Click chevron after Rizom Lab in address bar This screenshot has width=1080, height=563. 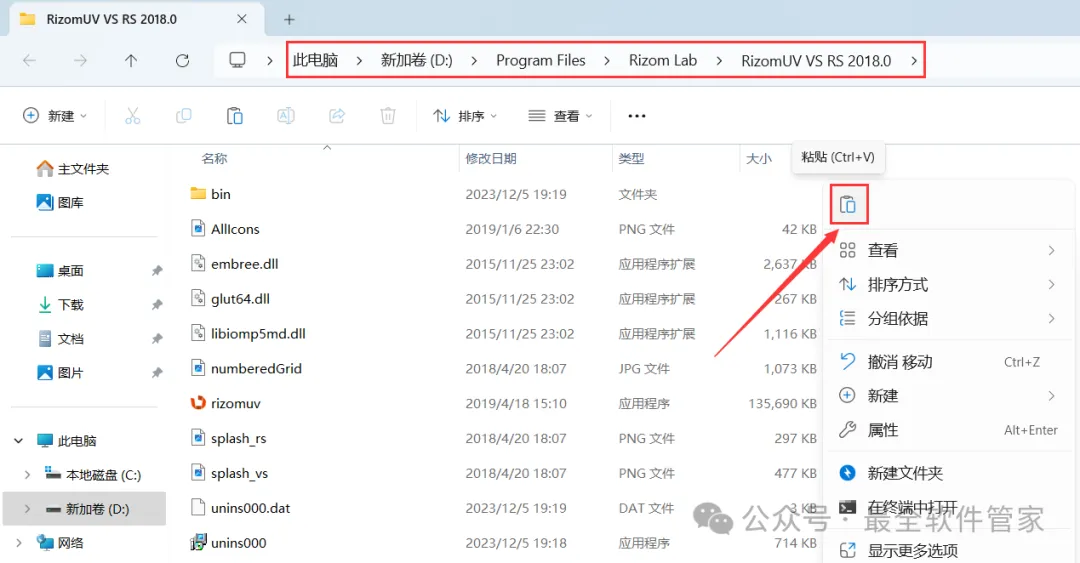click(x=719, y=61)
